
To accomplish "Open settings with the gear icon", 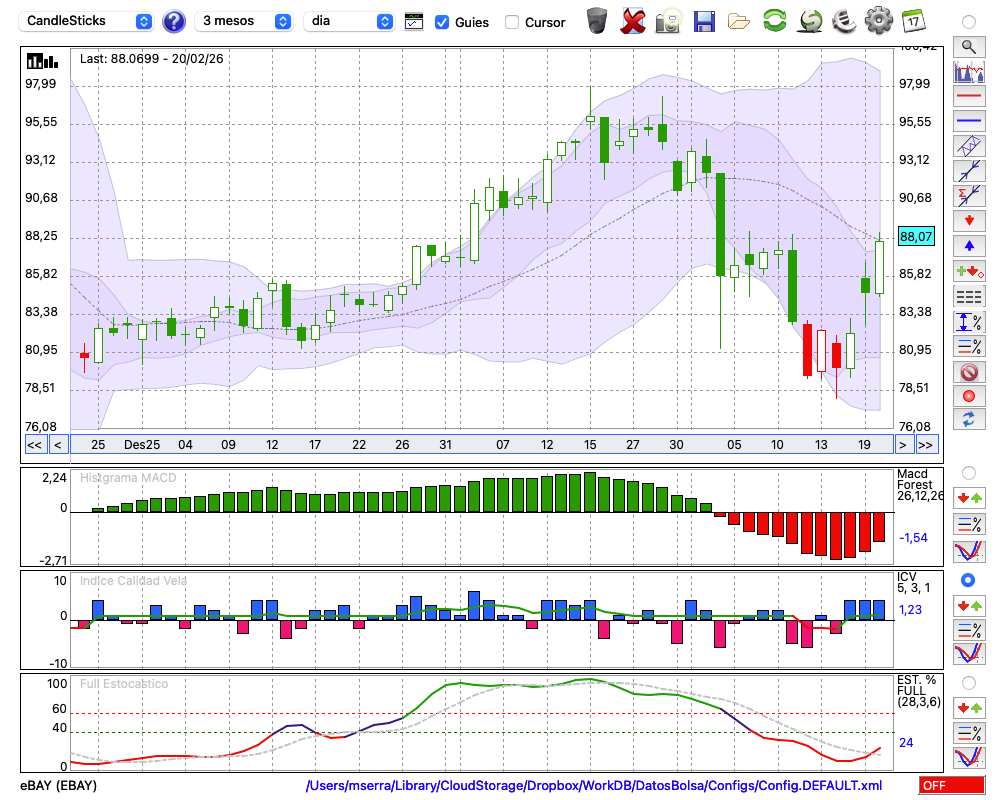I will [879, 20].
